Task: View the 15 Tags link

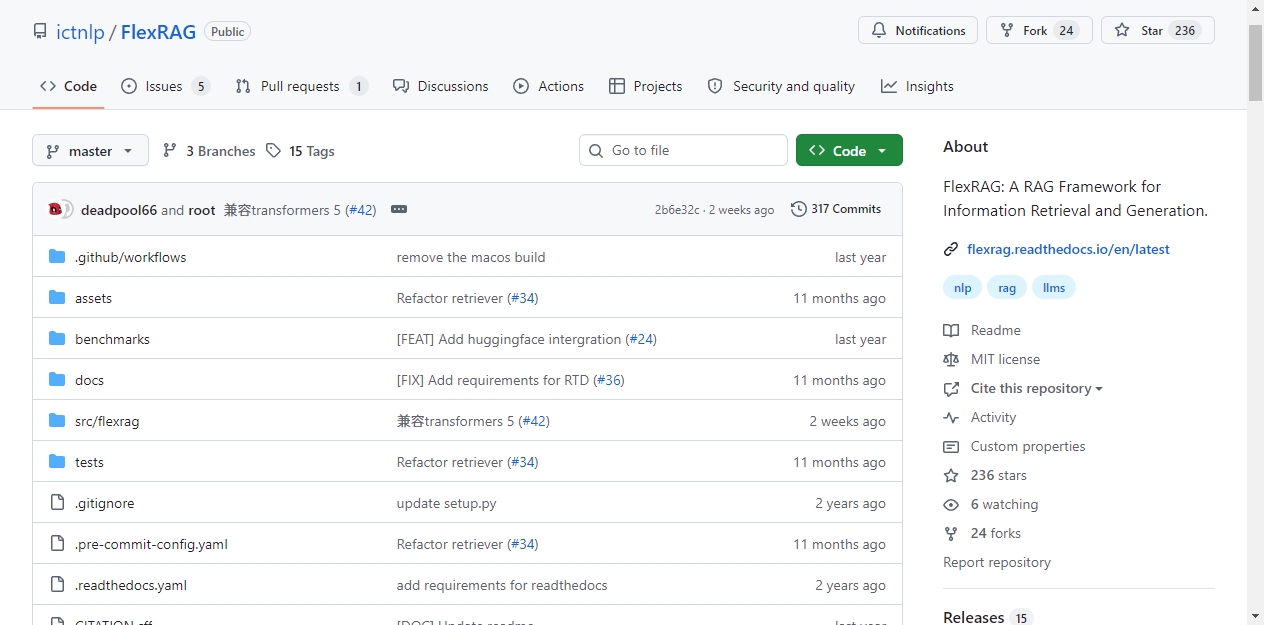Action: [x=300, y=151]
